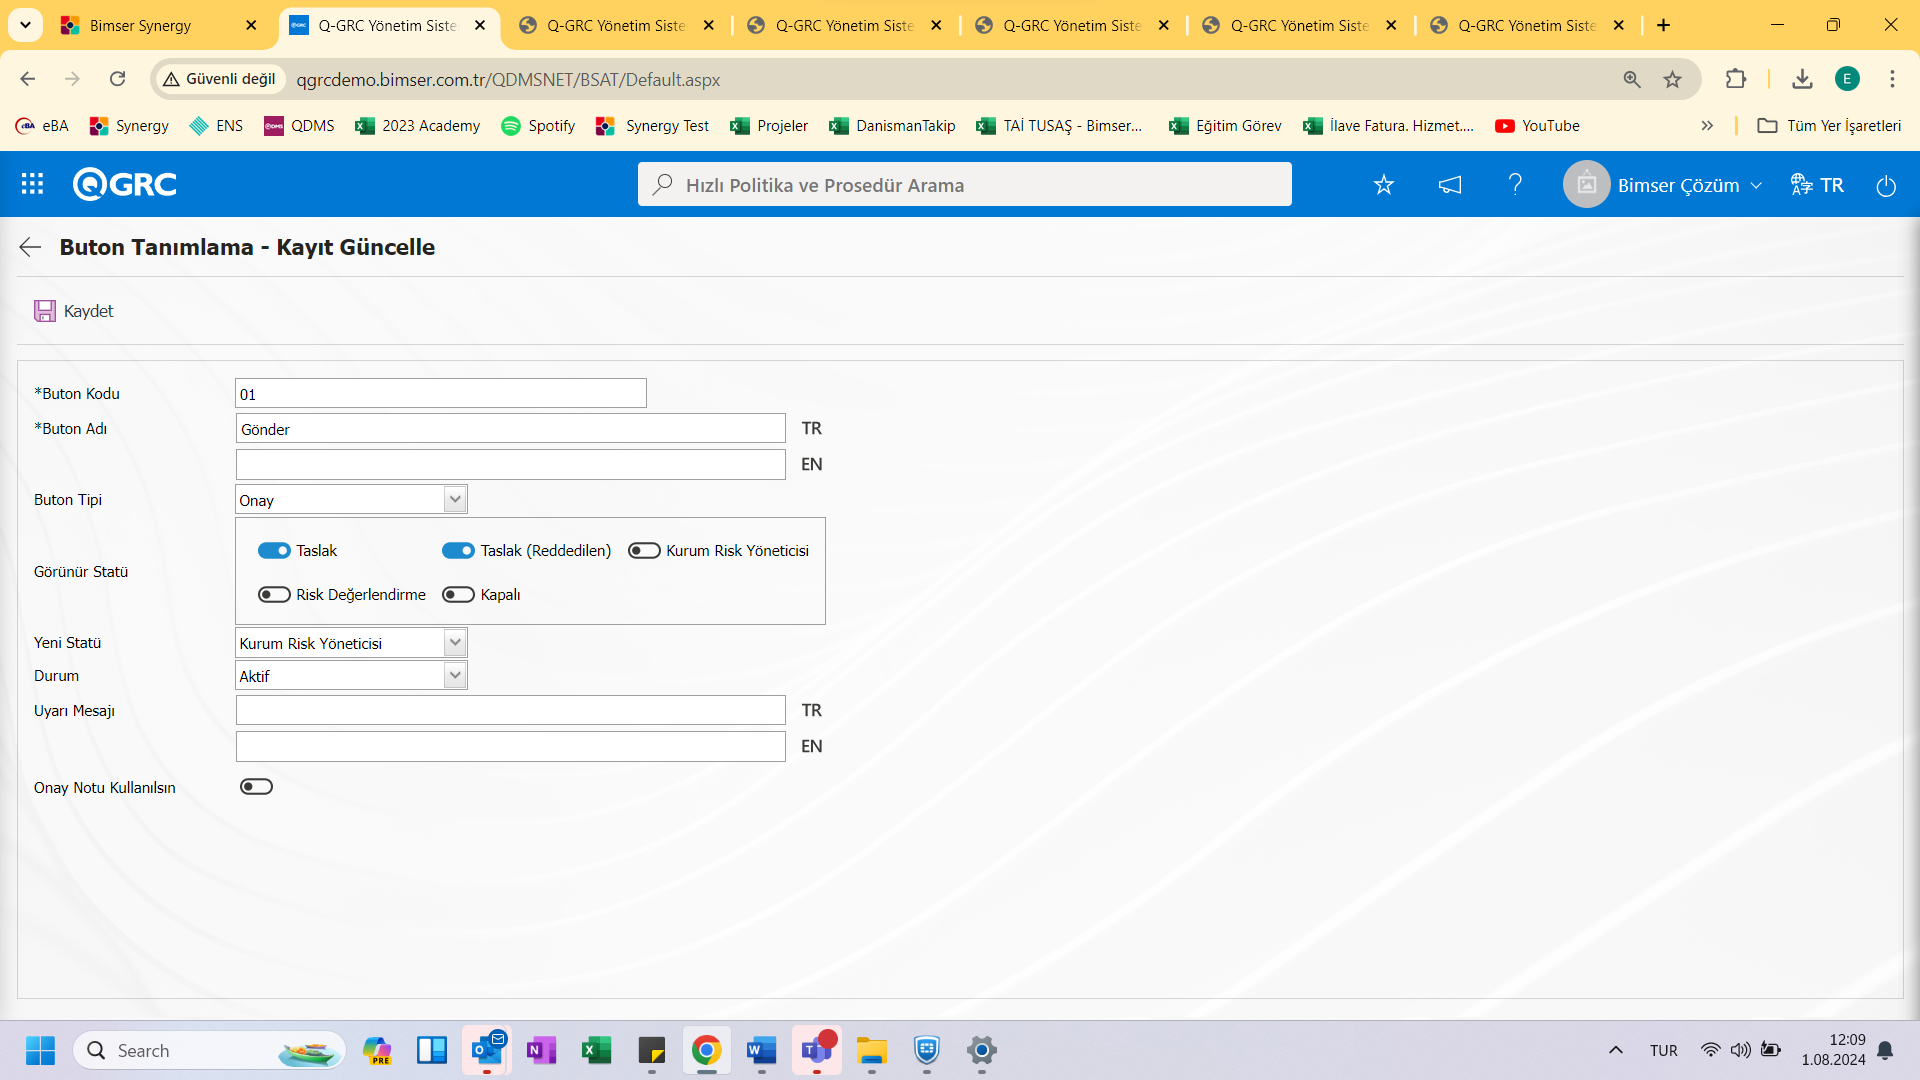The height and width of the screenshot is (1080, 1920).
Task: Toggle the Taslak (Reddedilen) status
Action: [458, 550]
